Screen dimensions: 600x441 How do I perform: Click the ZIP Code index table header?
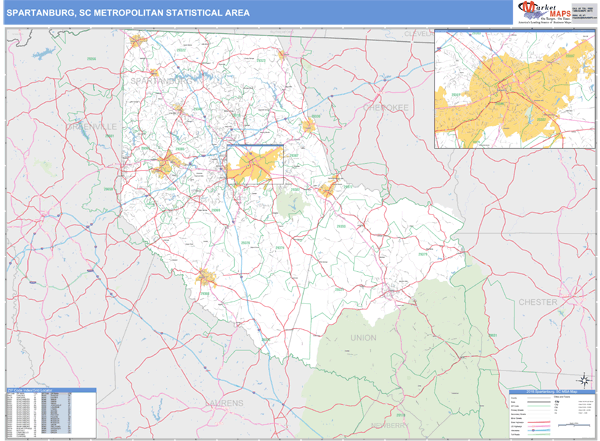click(x=51, y=390)
